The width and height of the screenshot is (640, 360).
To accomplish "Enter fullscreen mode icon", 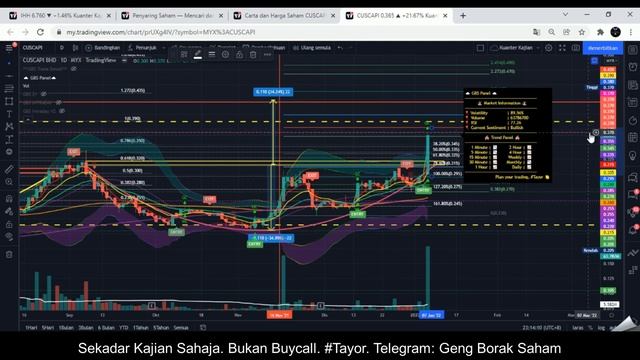I will [562, 48].
